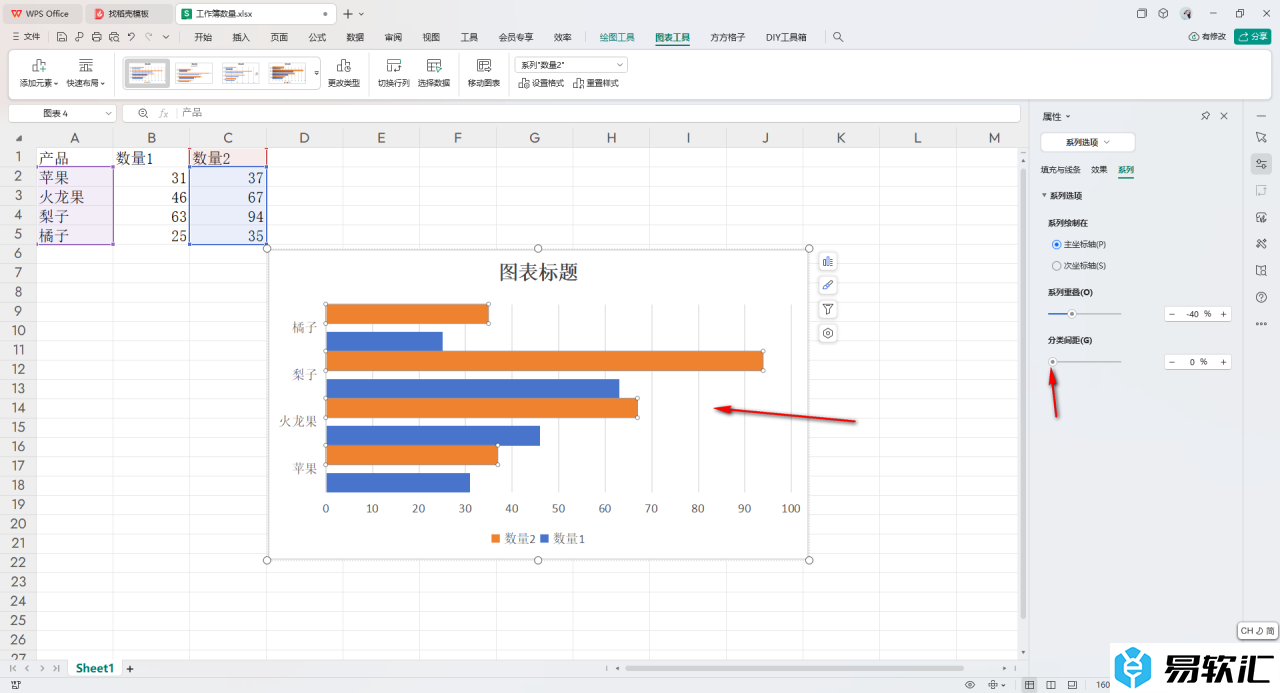Open the 填充与线条 tab
1280x693 pixels.
pos(1060,170)
